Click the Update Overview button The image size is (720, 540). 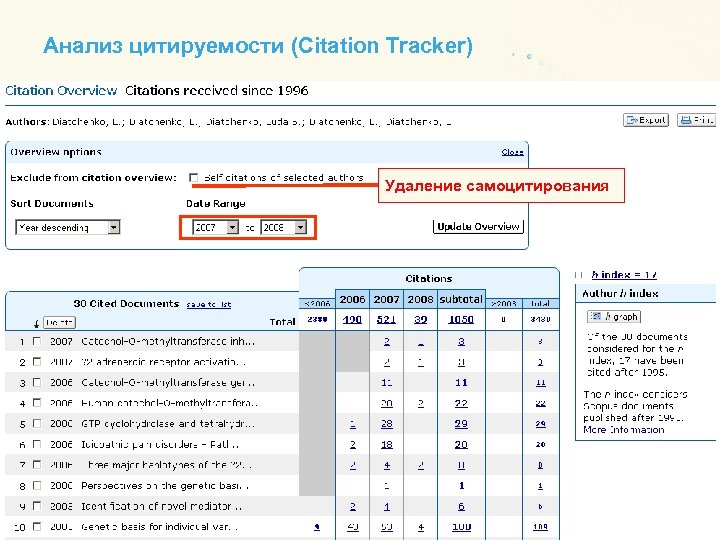pos(478,226)
